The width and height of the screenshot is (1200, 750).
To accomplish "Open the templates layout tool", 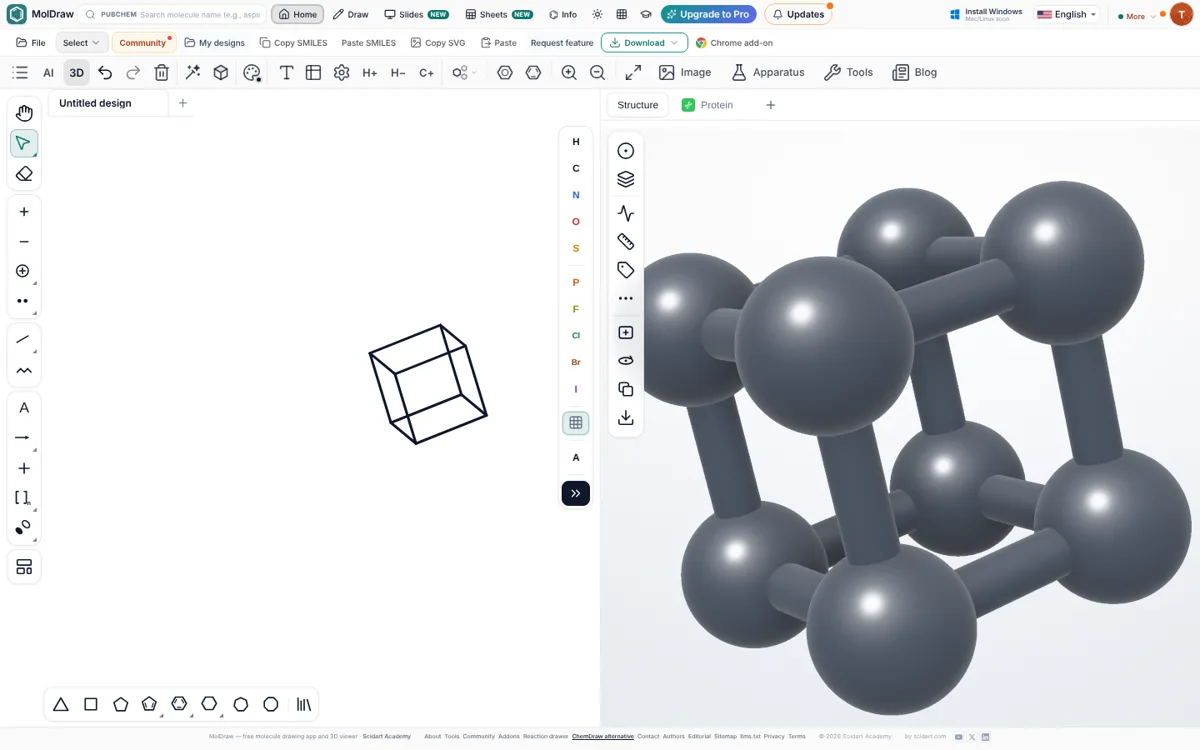I will [24, 567].
